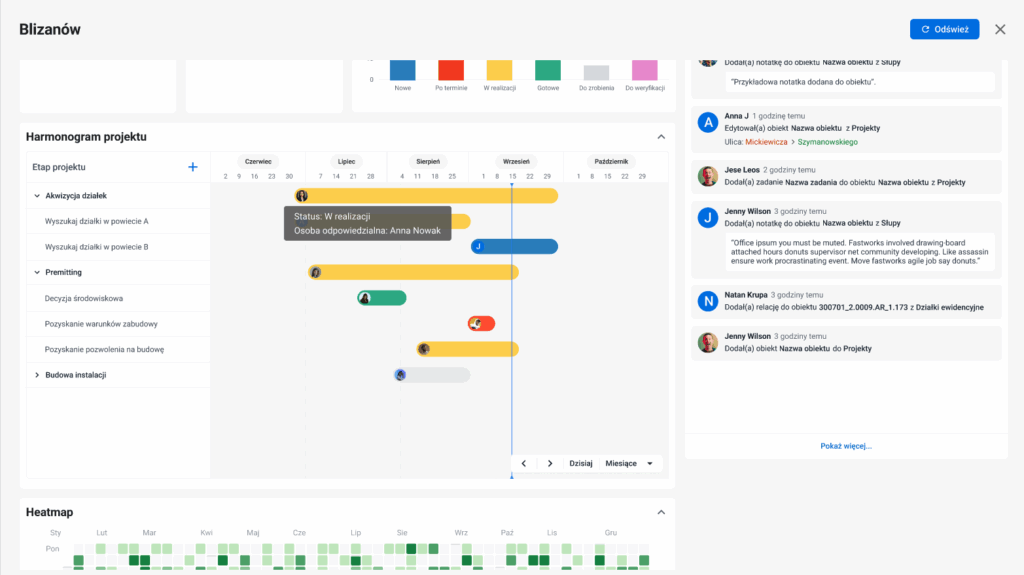Select the Wyszukaj działki w powiecie B row
Image resolution: width=1024 pixels, height=575 pixels.
[97, 247]
